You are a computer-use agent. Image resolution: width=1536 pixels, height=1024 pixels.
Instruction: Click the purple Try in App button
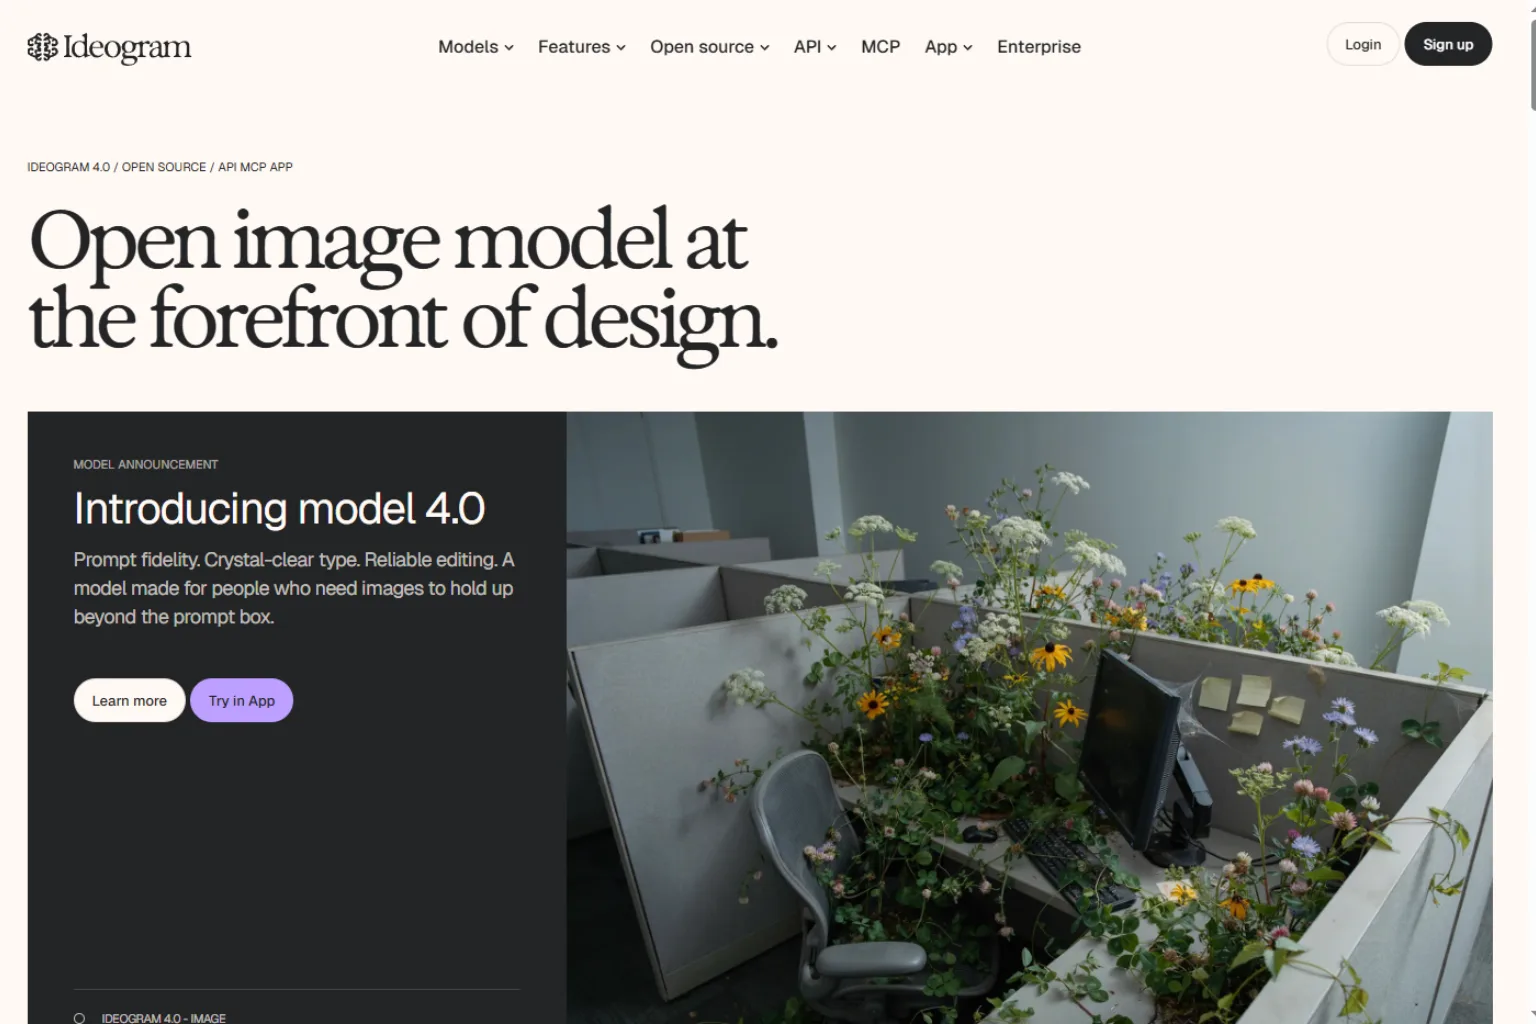[x=242, y=700]
